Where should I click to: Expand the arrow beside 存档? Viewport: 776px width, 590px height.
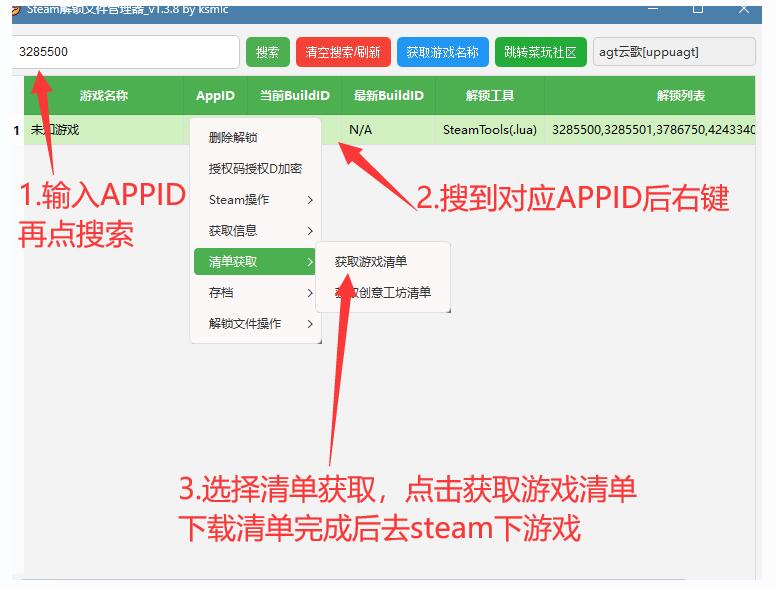point(310,293)
